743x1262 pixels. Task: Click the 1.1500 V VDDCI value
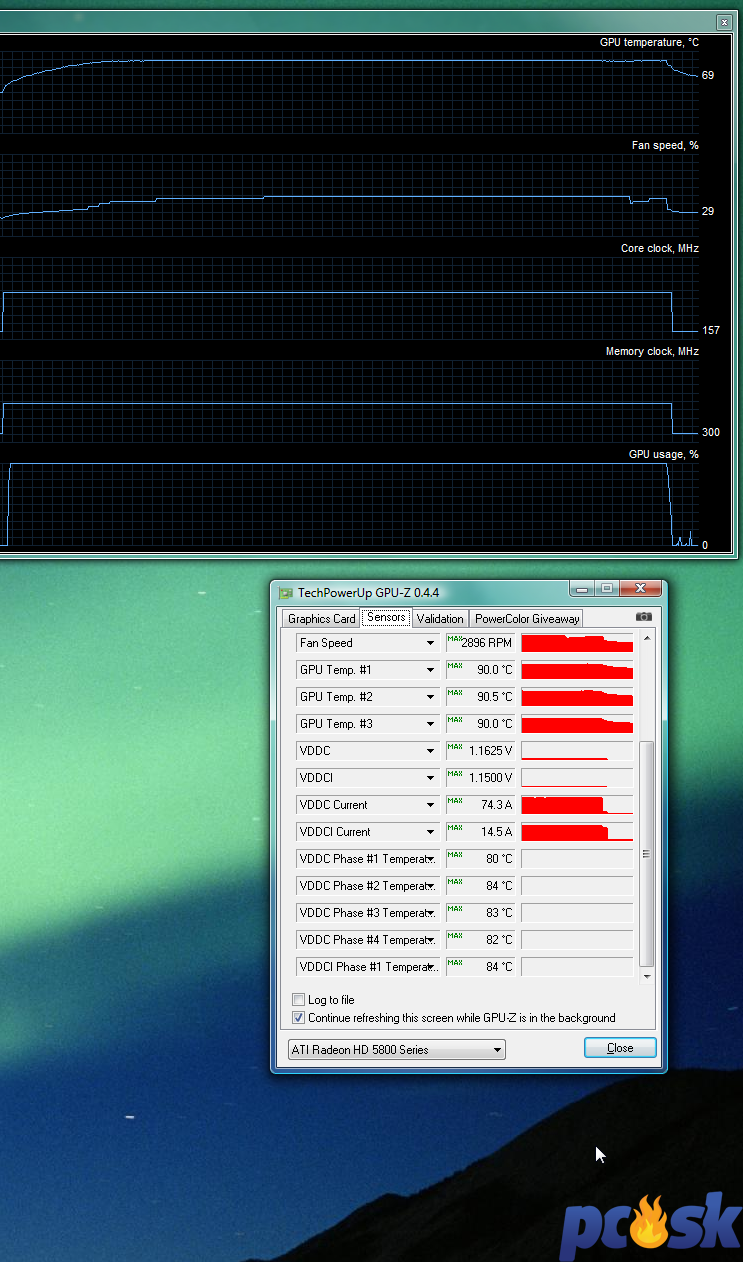point(490,778)
